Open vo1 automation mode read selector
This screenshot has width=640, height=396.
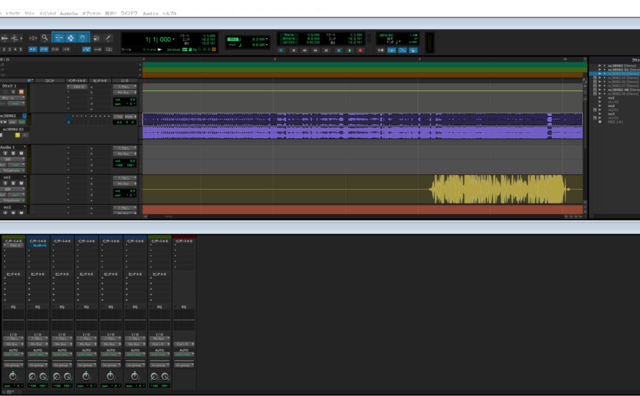[17, 195]
